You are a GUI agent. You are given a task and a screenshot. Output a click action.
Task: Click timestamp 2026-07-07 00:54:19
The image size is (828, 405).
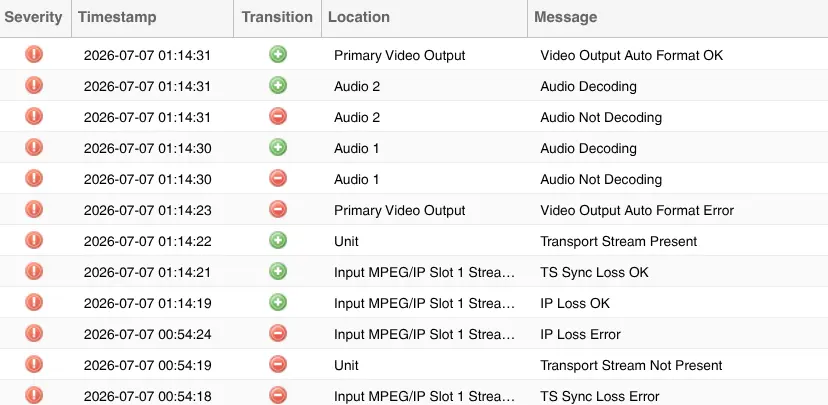point(147,365)
